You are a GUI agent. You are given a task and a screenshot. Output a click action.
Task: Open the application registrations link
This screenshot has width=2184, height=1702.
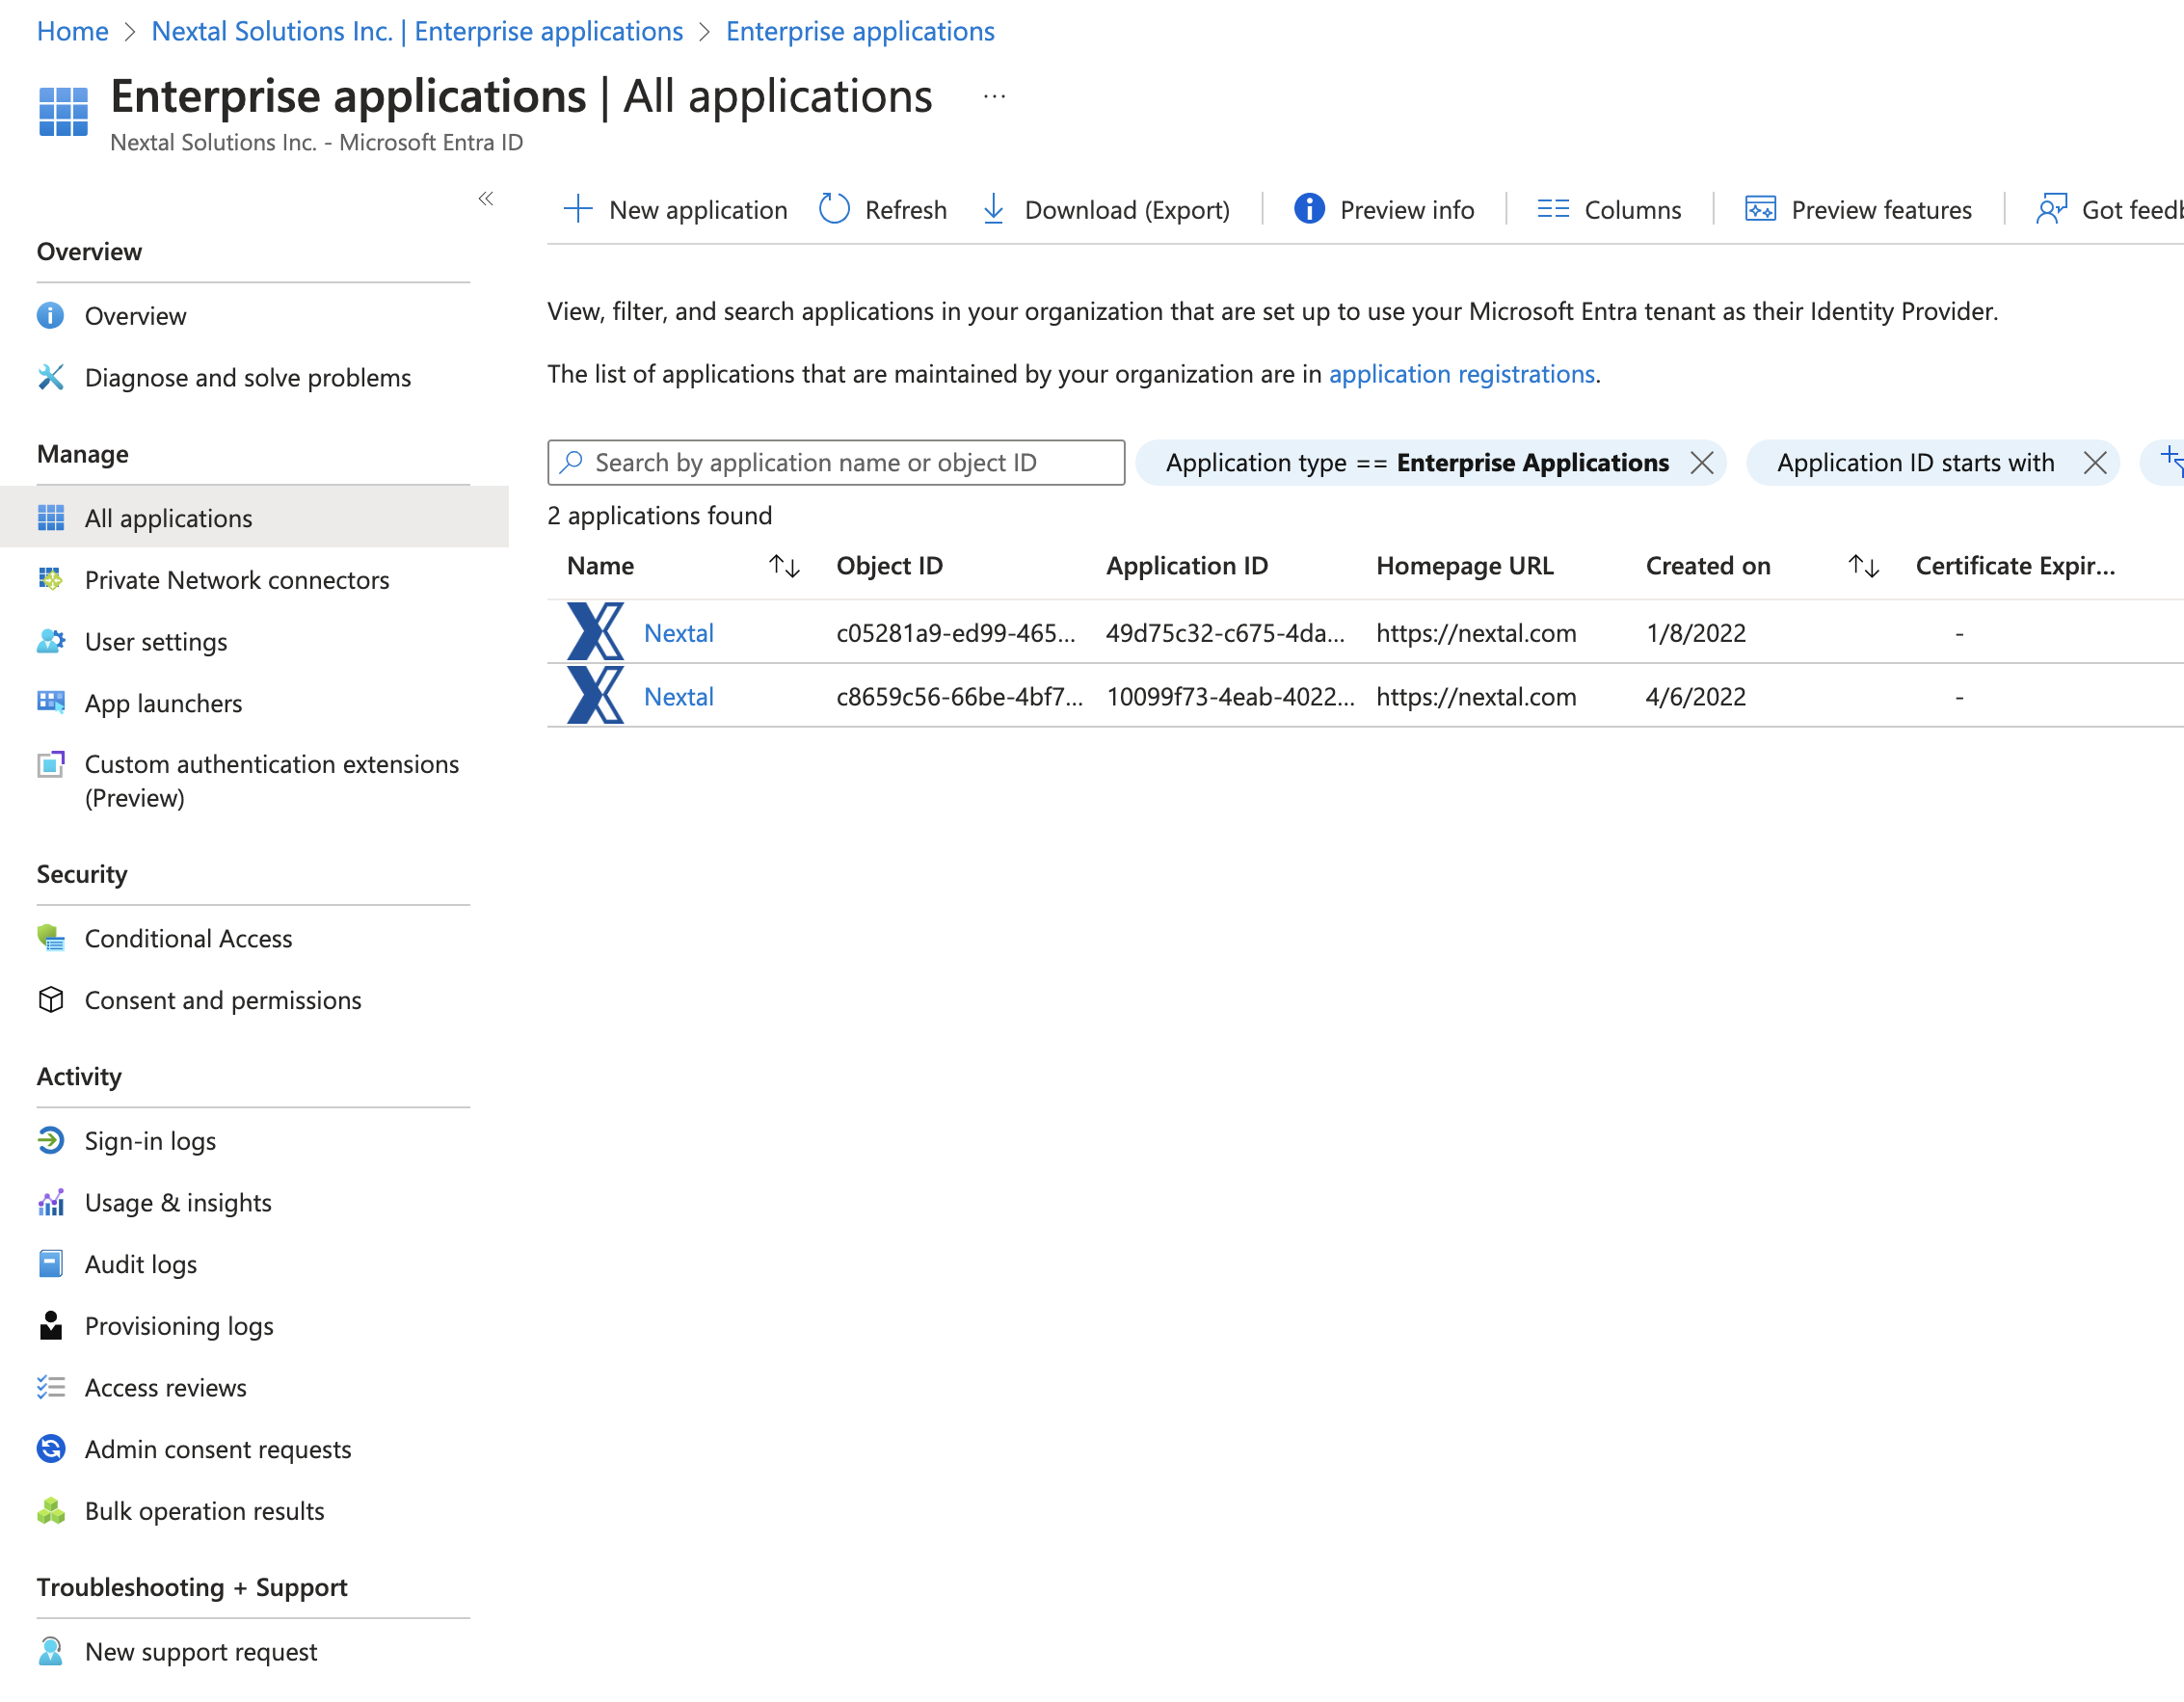(x=1461, y=374)
